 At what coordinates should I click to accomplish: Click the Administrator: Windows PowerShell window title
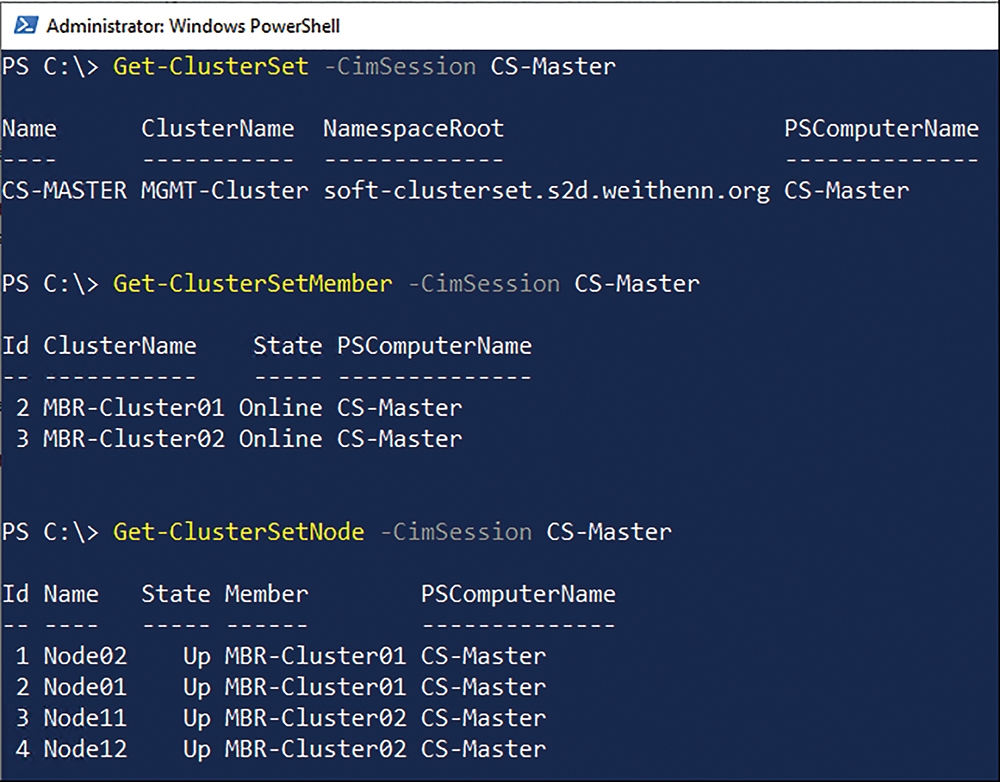(x=193, y=26)
